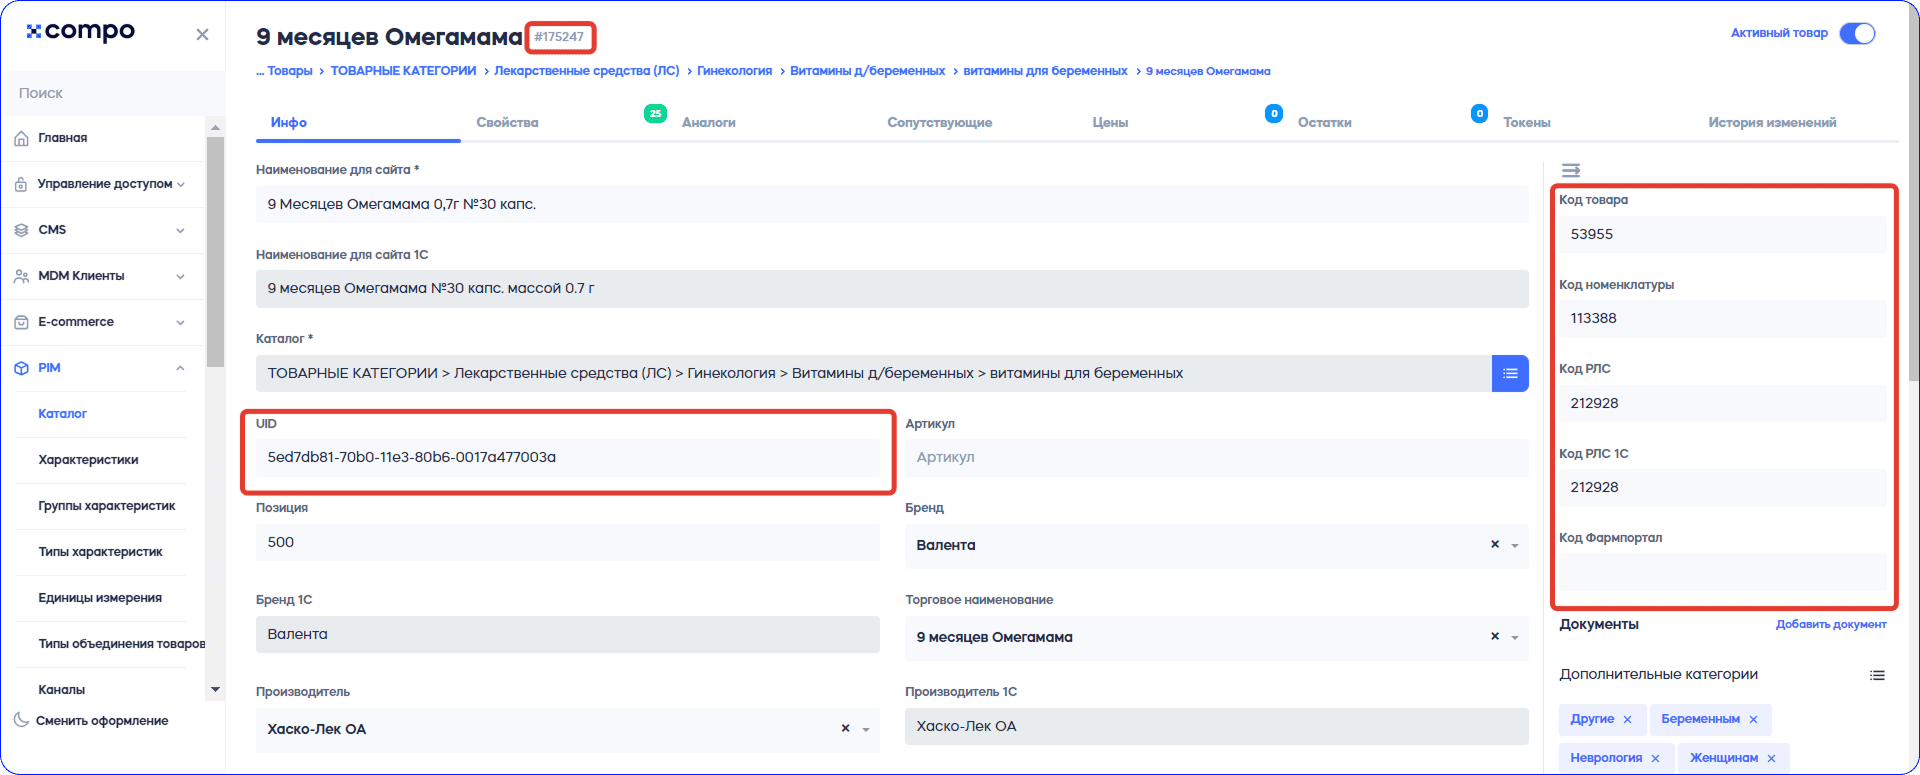Screen dimensions: 1920x775
Task: Click the Код товара field 53955
Action: click(x=1722, y=234)
